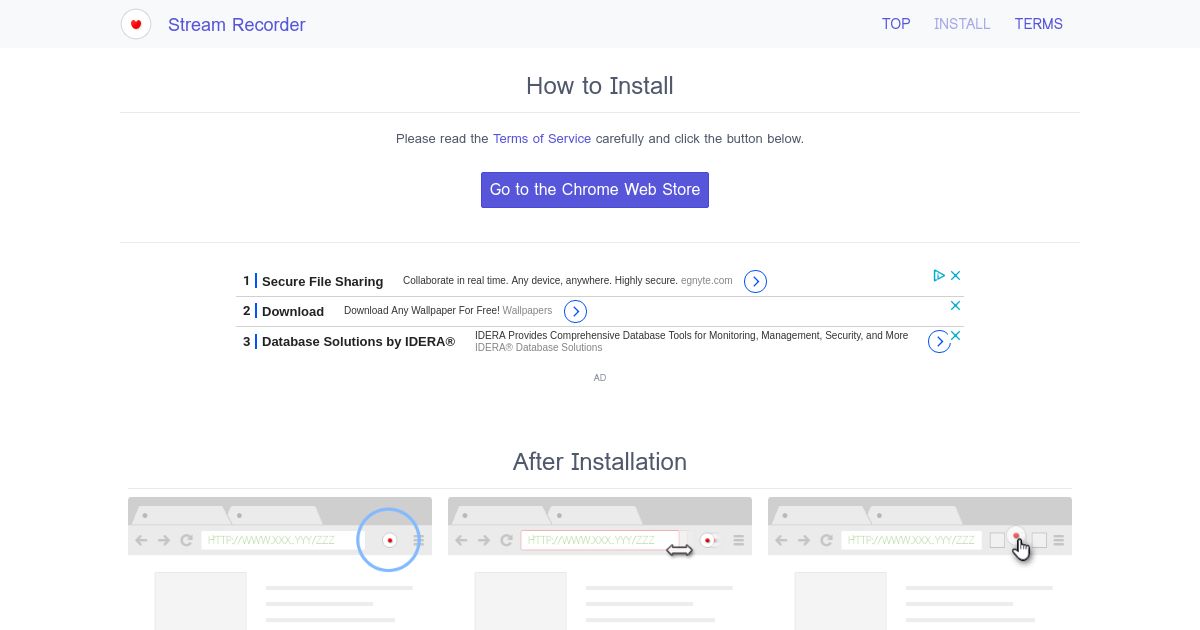
Task: Click the 'AD' label below ads
Action: [600, 378]
